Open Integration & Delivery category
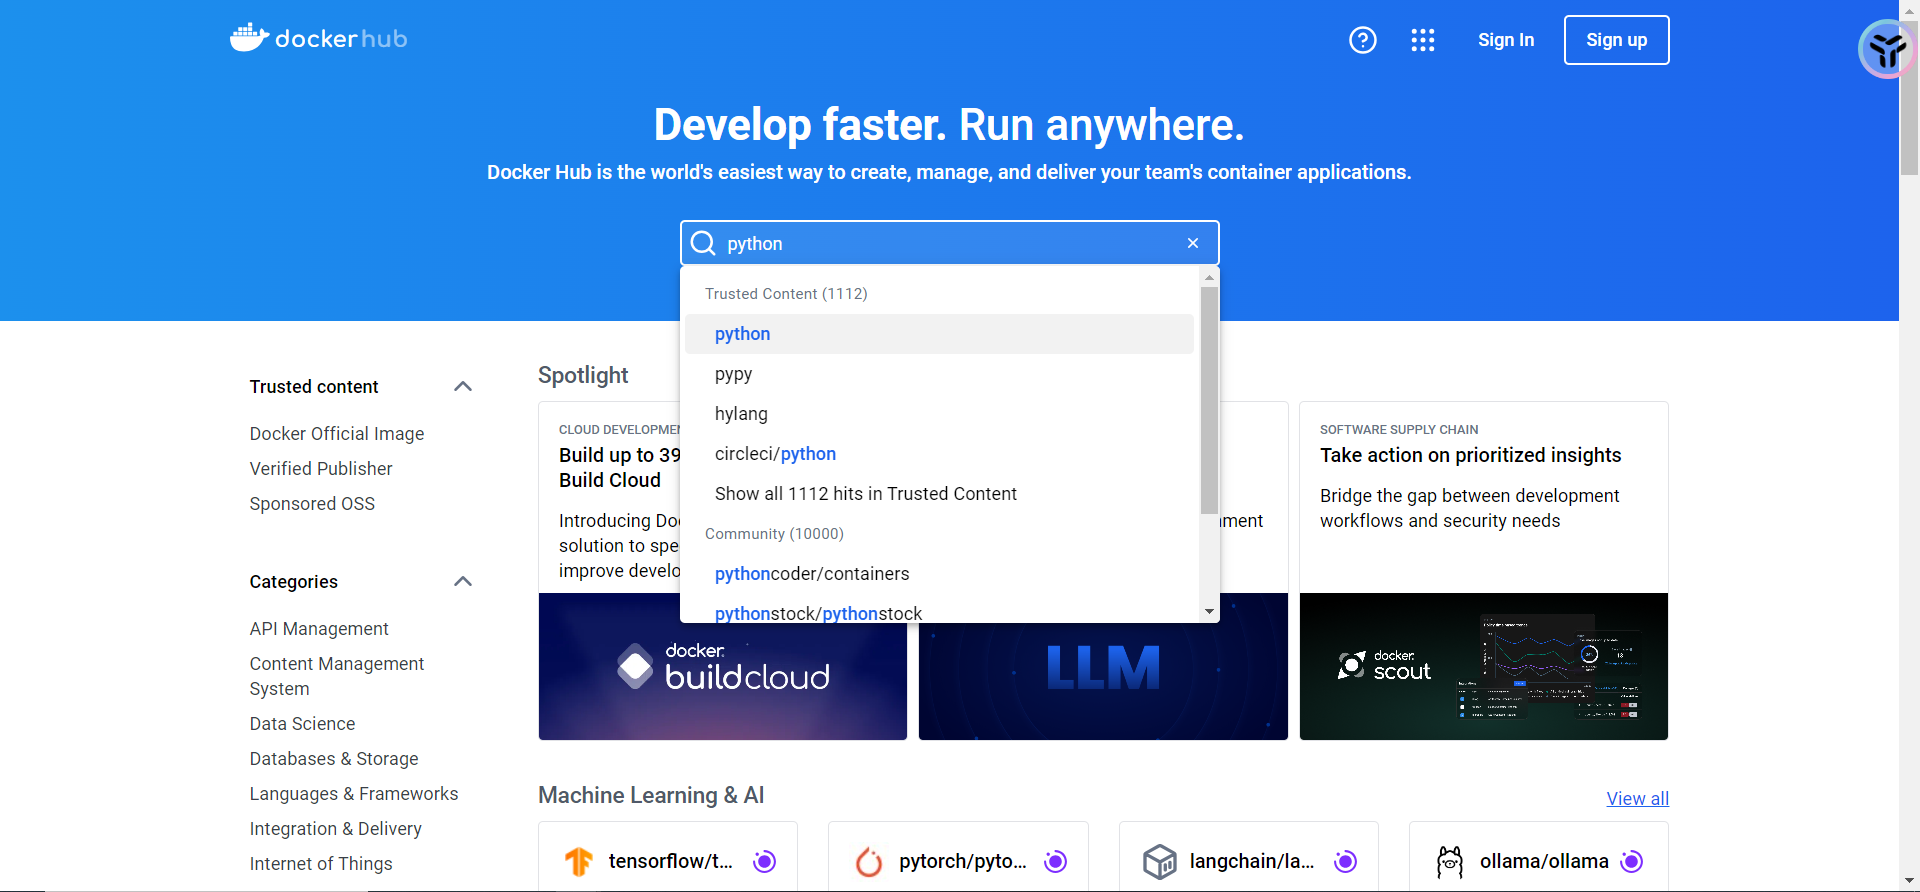Viewport: 1920px width, 892px height. click(336, 829)
